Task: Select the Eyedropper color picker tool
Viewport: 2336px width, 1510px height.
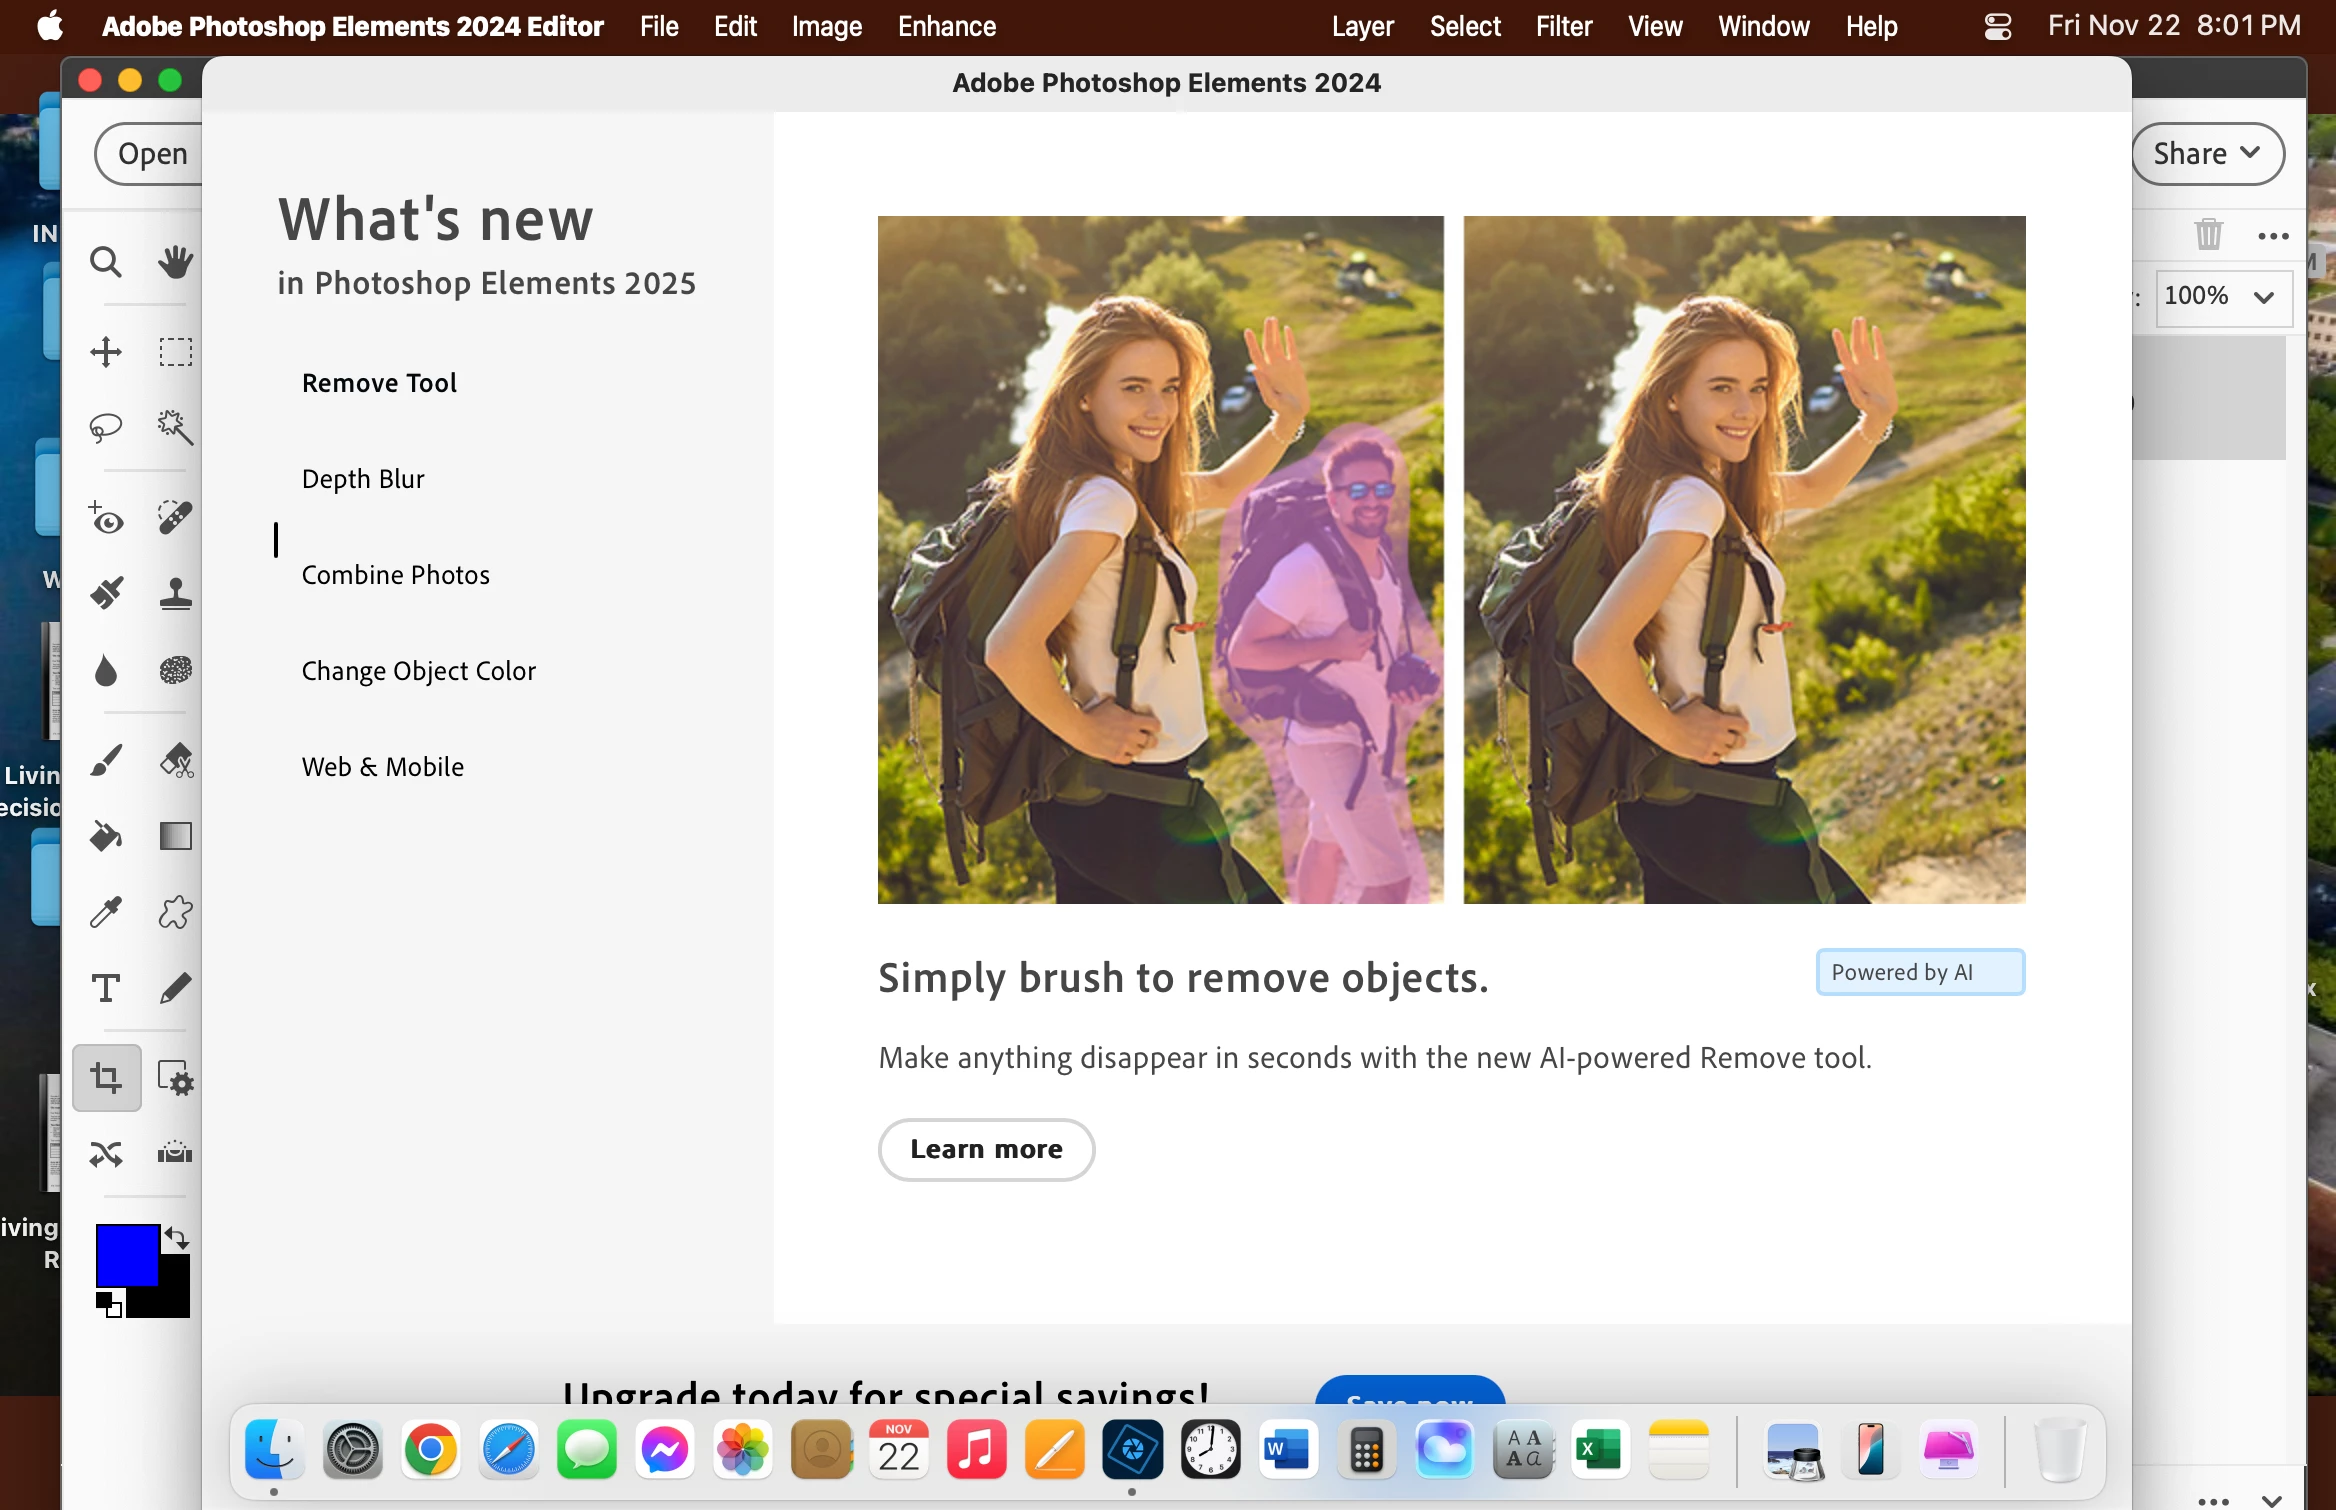Action: (x=105, y=912)
